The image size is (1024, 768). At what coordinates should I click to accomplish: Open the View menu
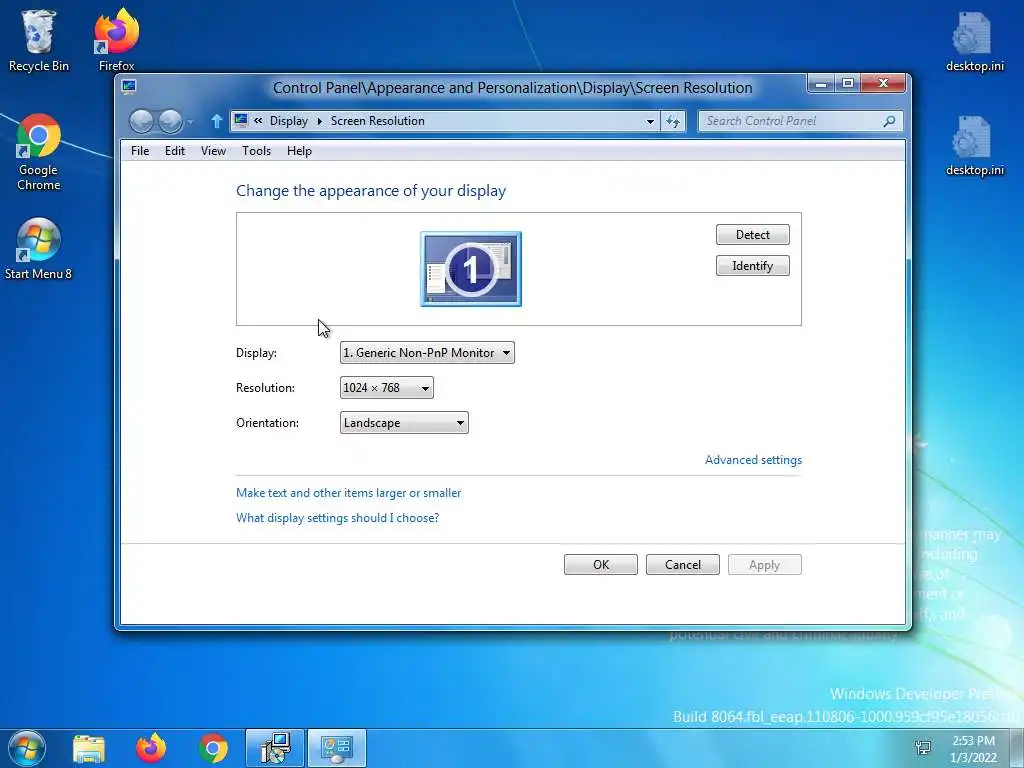213,151
